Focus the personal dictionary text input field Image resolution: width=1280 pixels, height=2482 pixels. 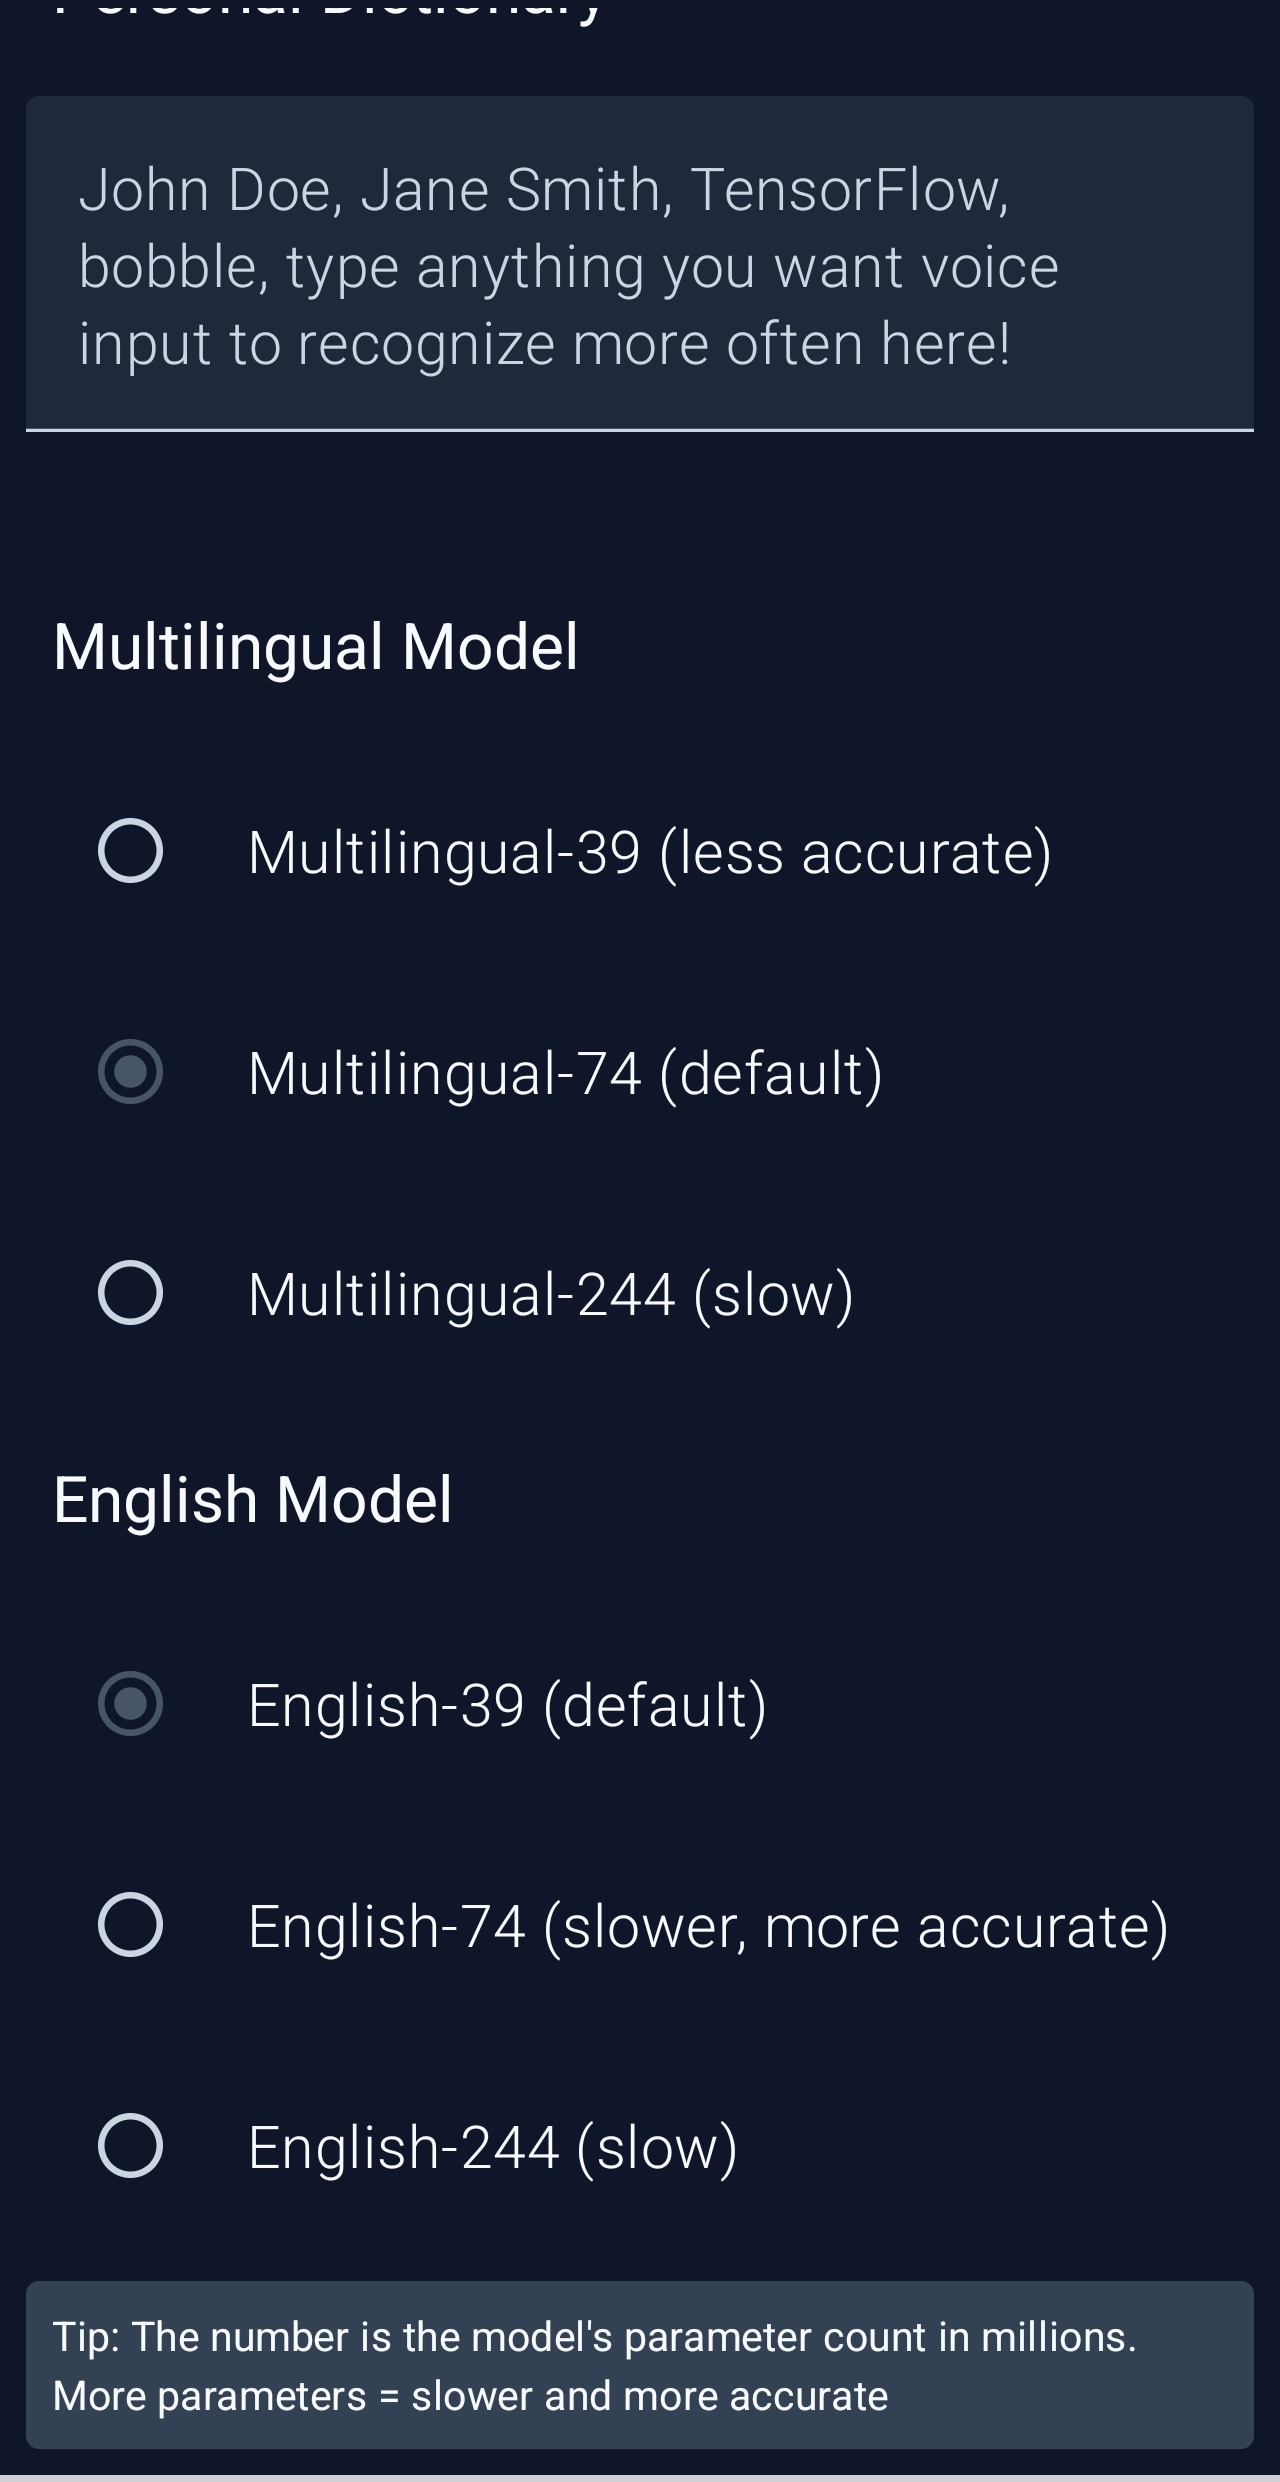pyautogui.click(x=640, y=265)
